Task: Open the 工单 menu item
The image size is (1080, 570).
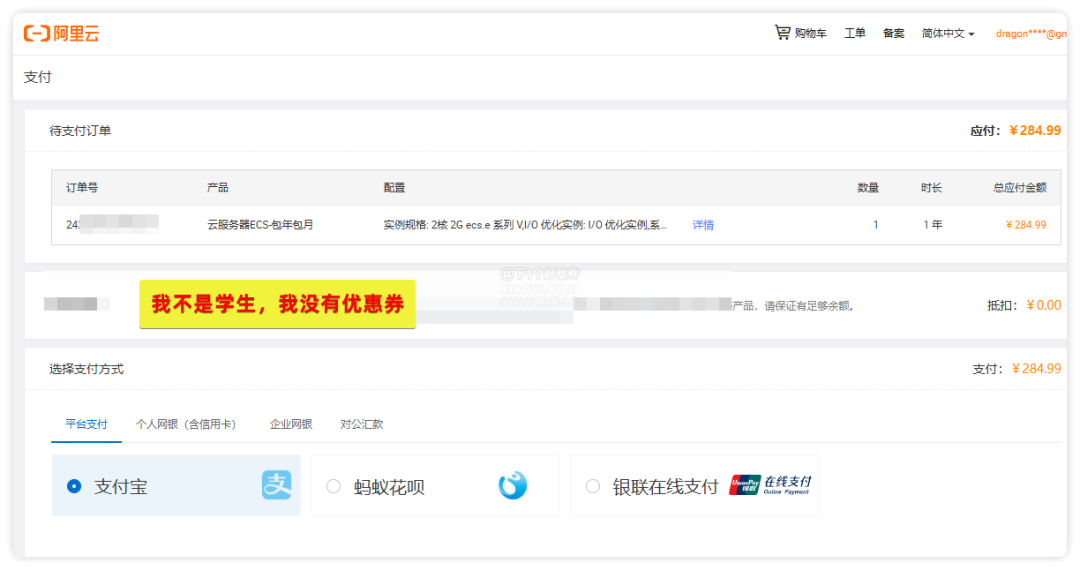Action: pyautogui.click(x=855, y=33)
